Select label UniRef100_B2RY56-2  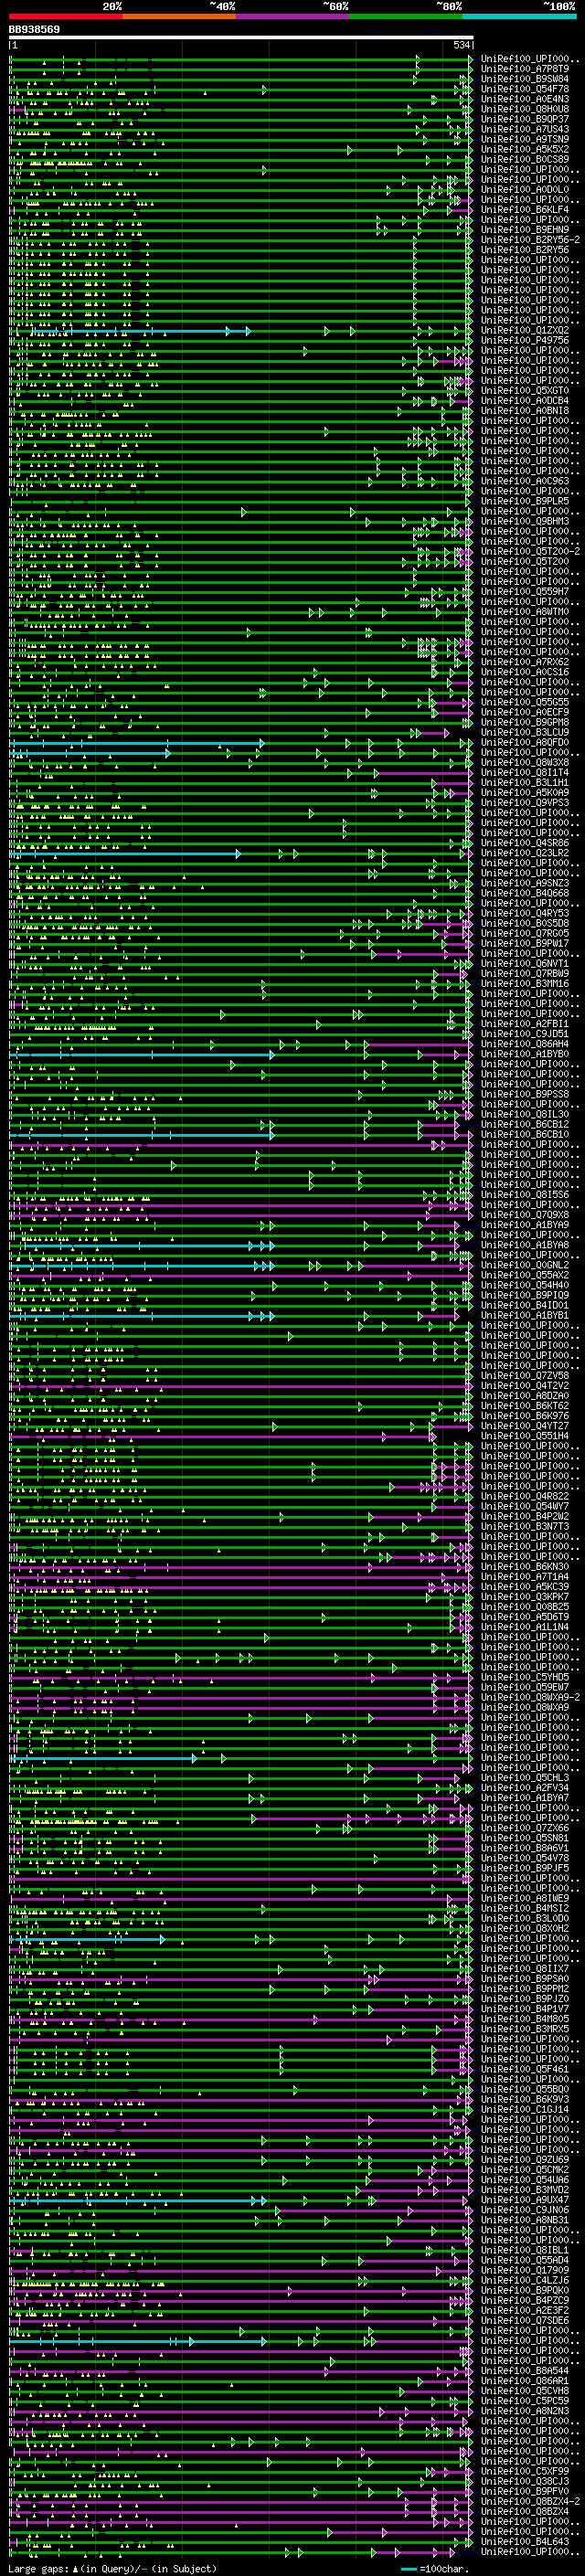tap(530, 240)
